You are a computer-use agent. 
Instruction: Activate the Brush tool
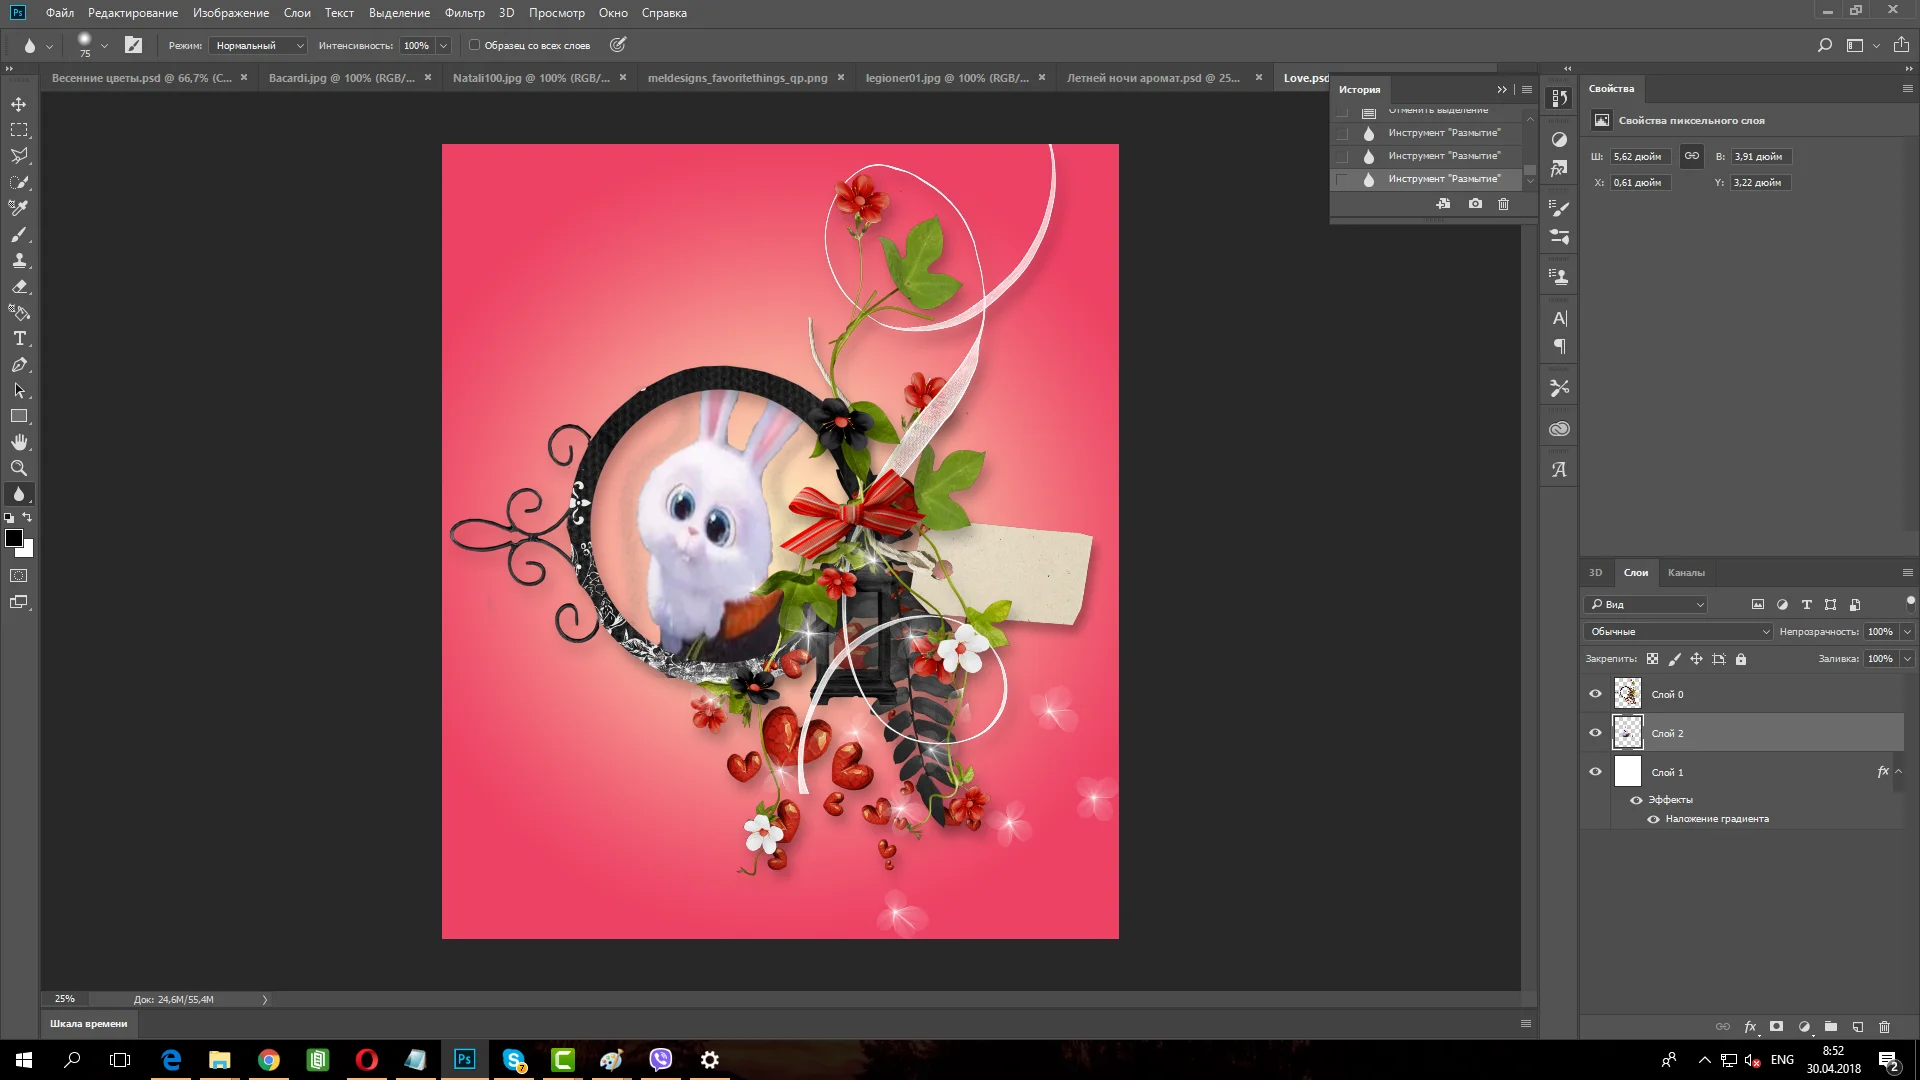click(x=17, y=235)
